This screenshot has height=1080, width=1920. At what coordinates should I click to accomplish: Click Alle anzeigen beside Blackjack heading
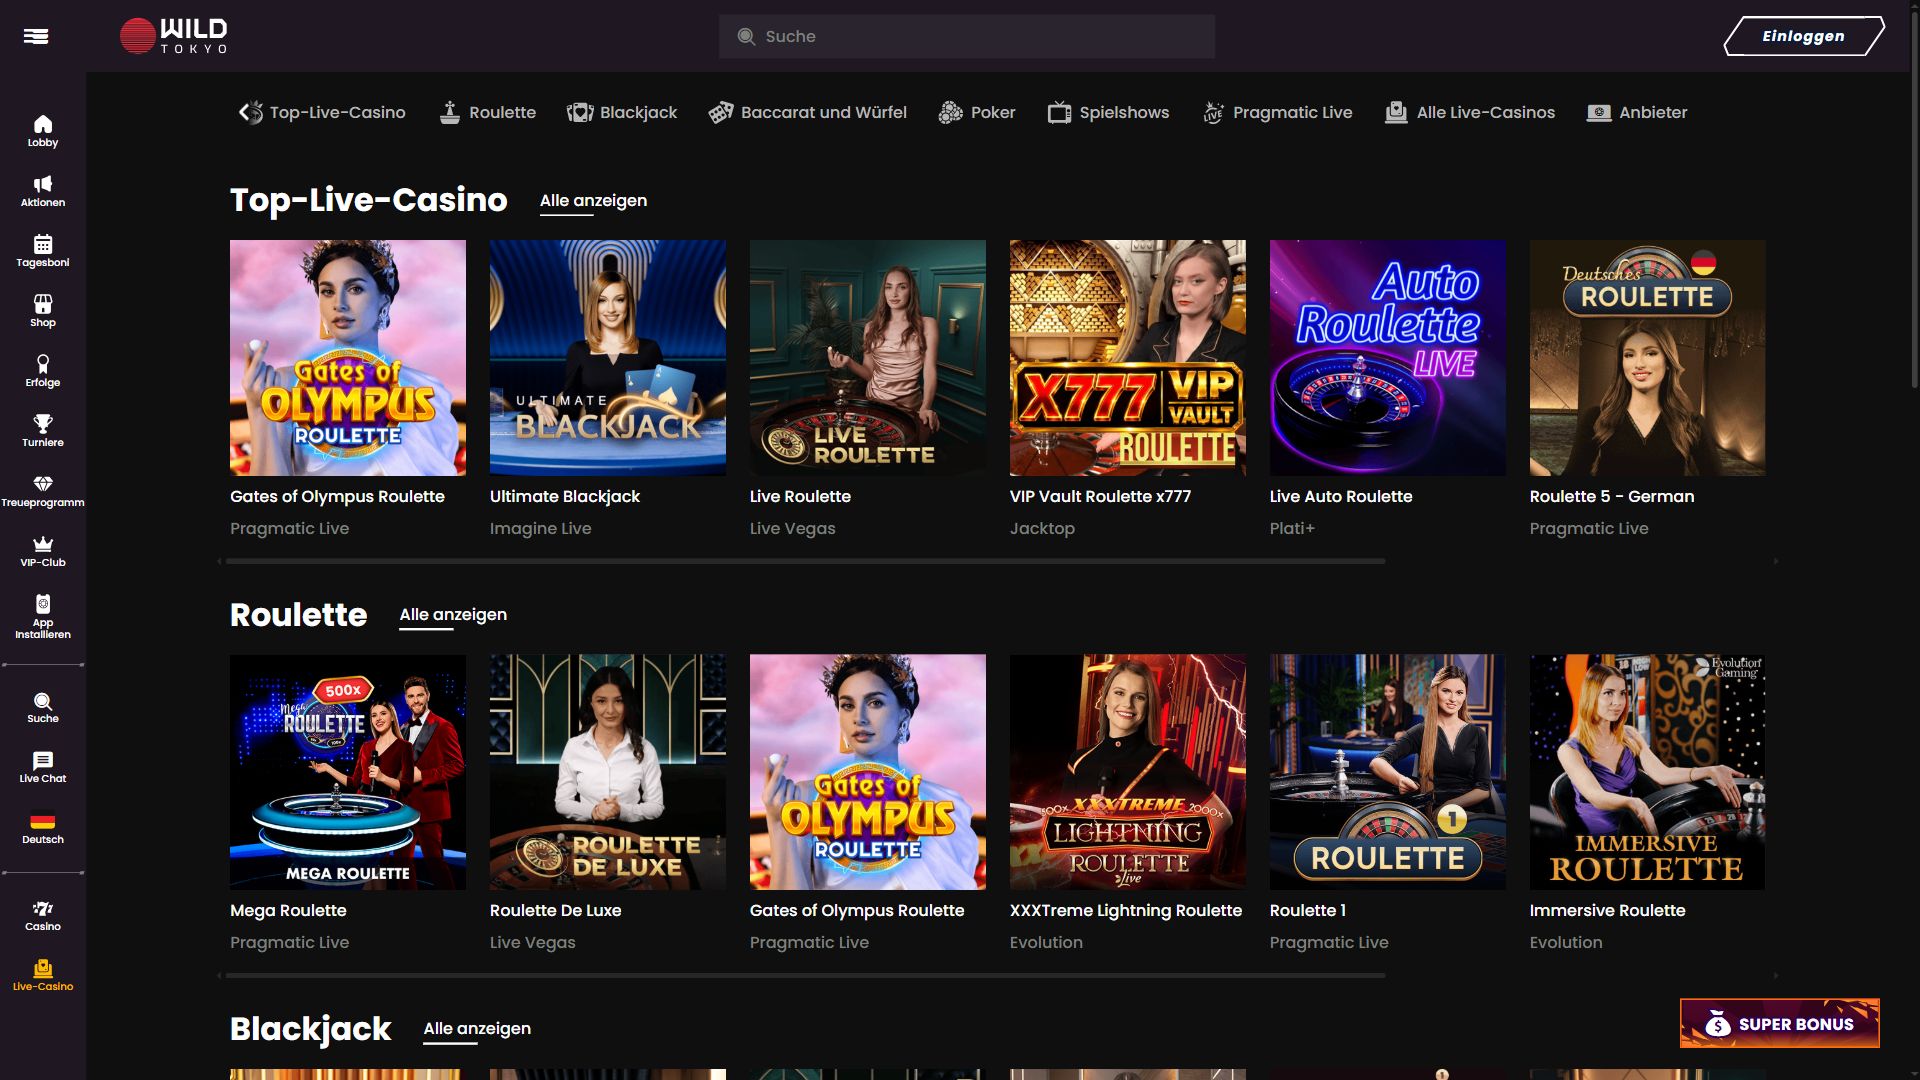pos(477,1029)
